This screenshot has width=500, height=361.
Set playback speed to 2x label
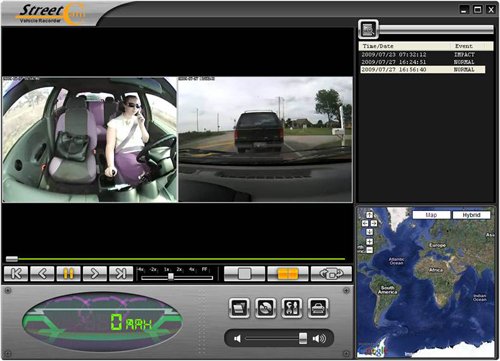click(179, 269)
